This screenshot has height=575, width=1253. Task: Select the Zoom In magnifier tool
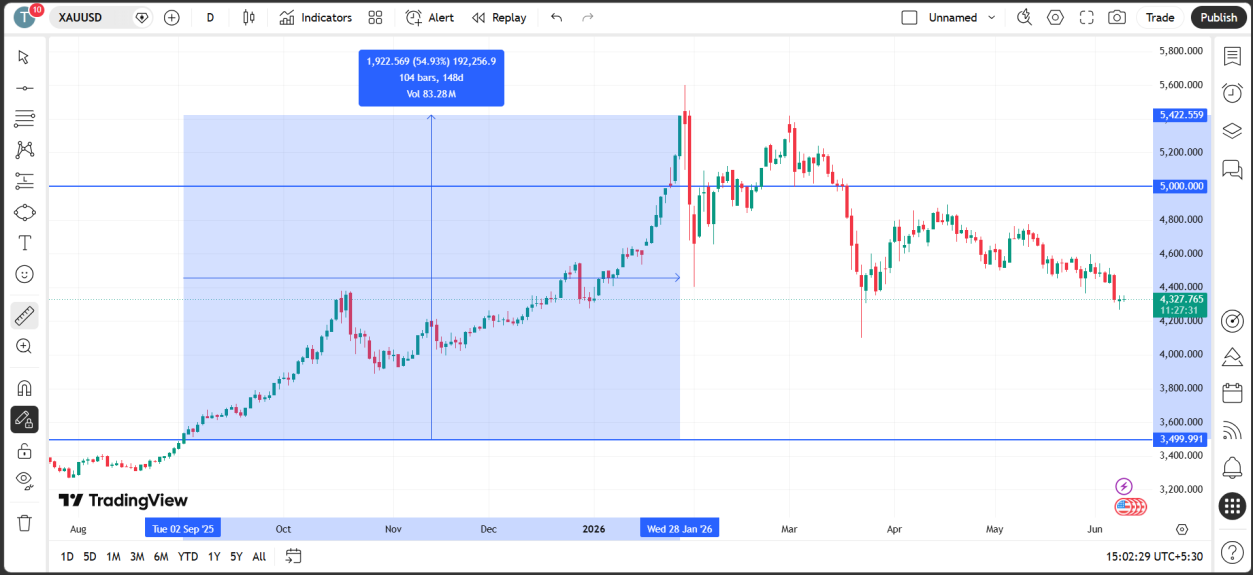pos(24,346)
